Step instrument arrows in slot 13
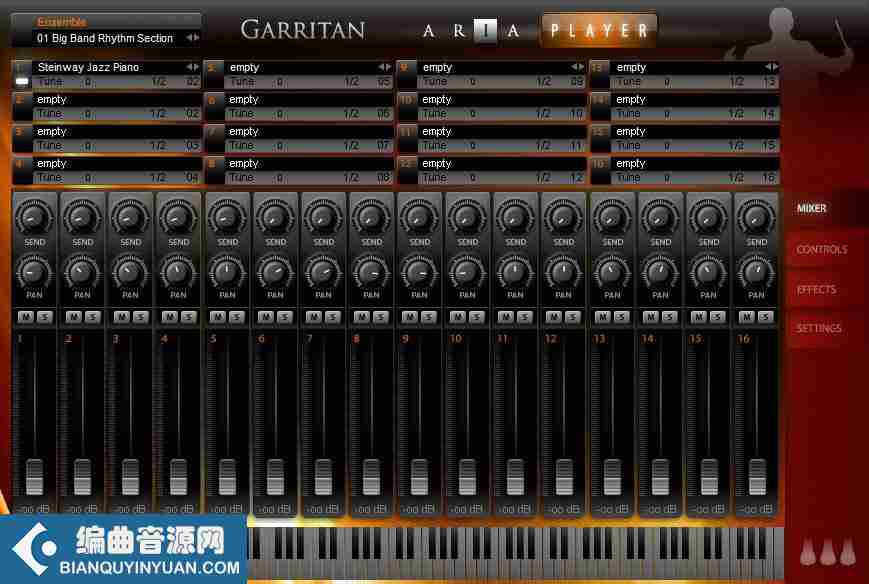 coord(771,66)
